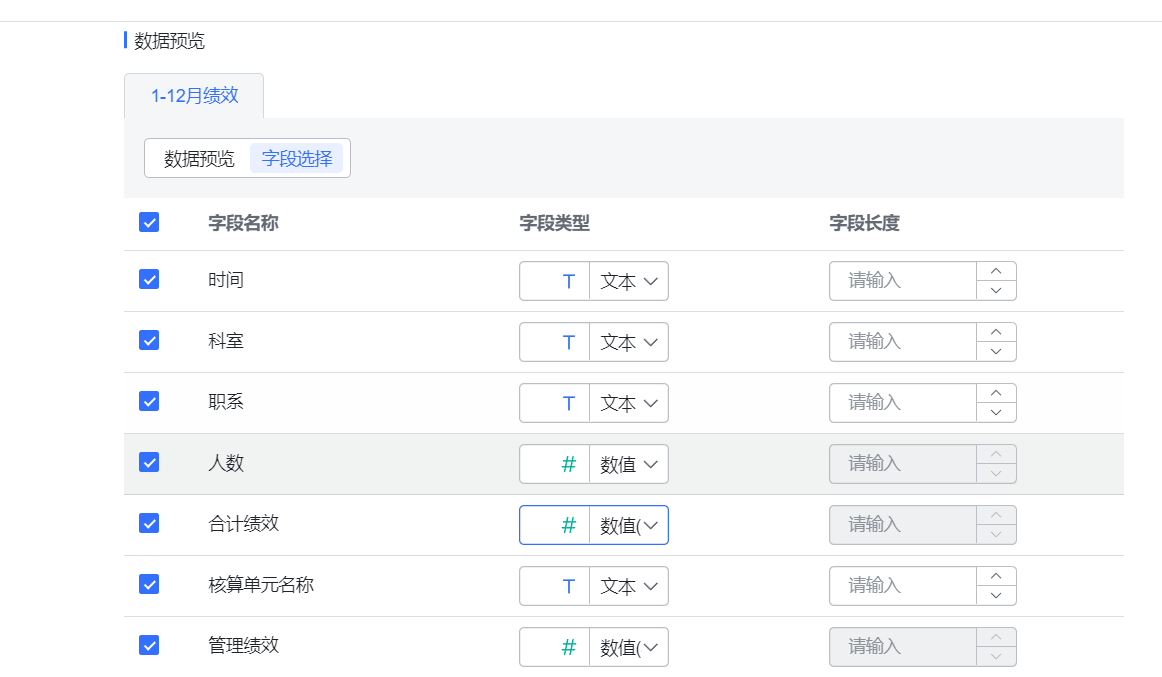Toggle the select-all fields checkbox in header
The width and height of the screenshot is (1162, 677).
coord(149,222)
